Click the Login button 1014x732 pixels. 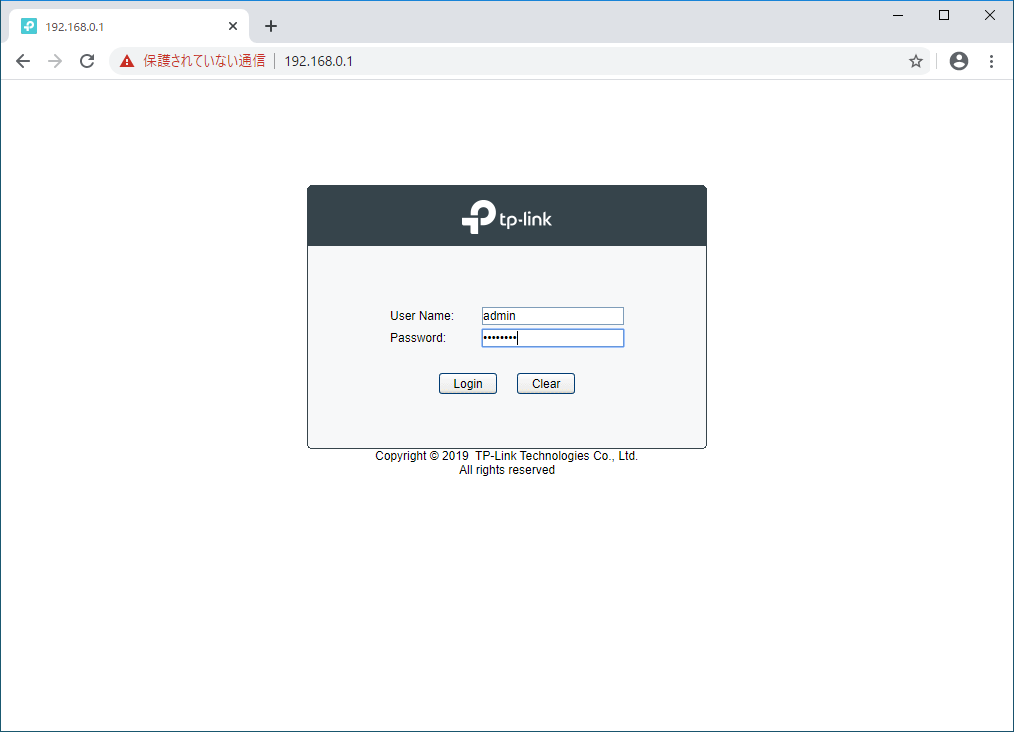[x=468, y=383]
